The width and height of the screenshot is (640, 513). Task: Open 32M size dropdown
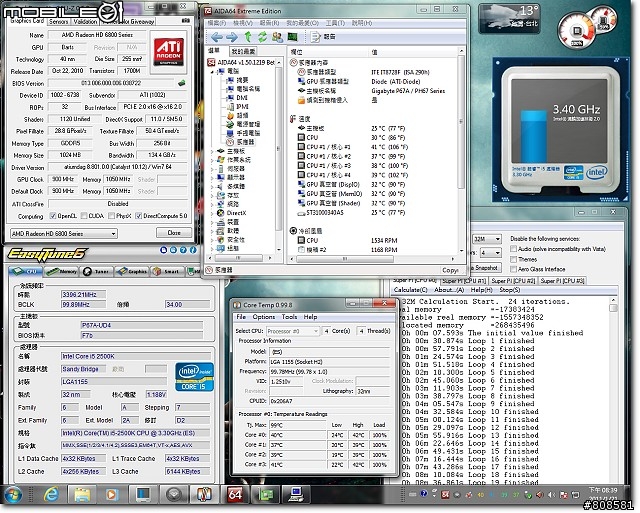[x=487, y=239]
